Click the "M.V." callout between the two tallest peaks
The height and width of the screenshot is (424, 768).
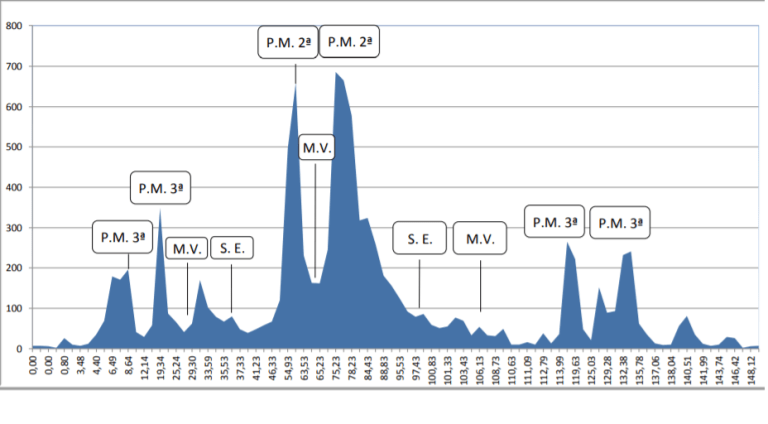click(315, 148)
